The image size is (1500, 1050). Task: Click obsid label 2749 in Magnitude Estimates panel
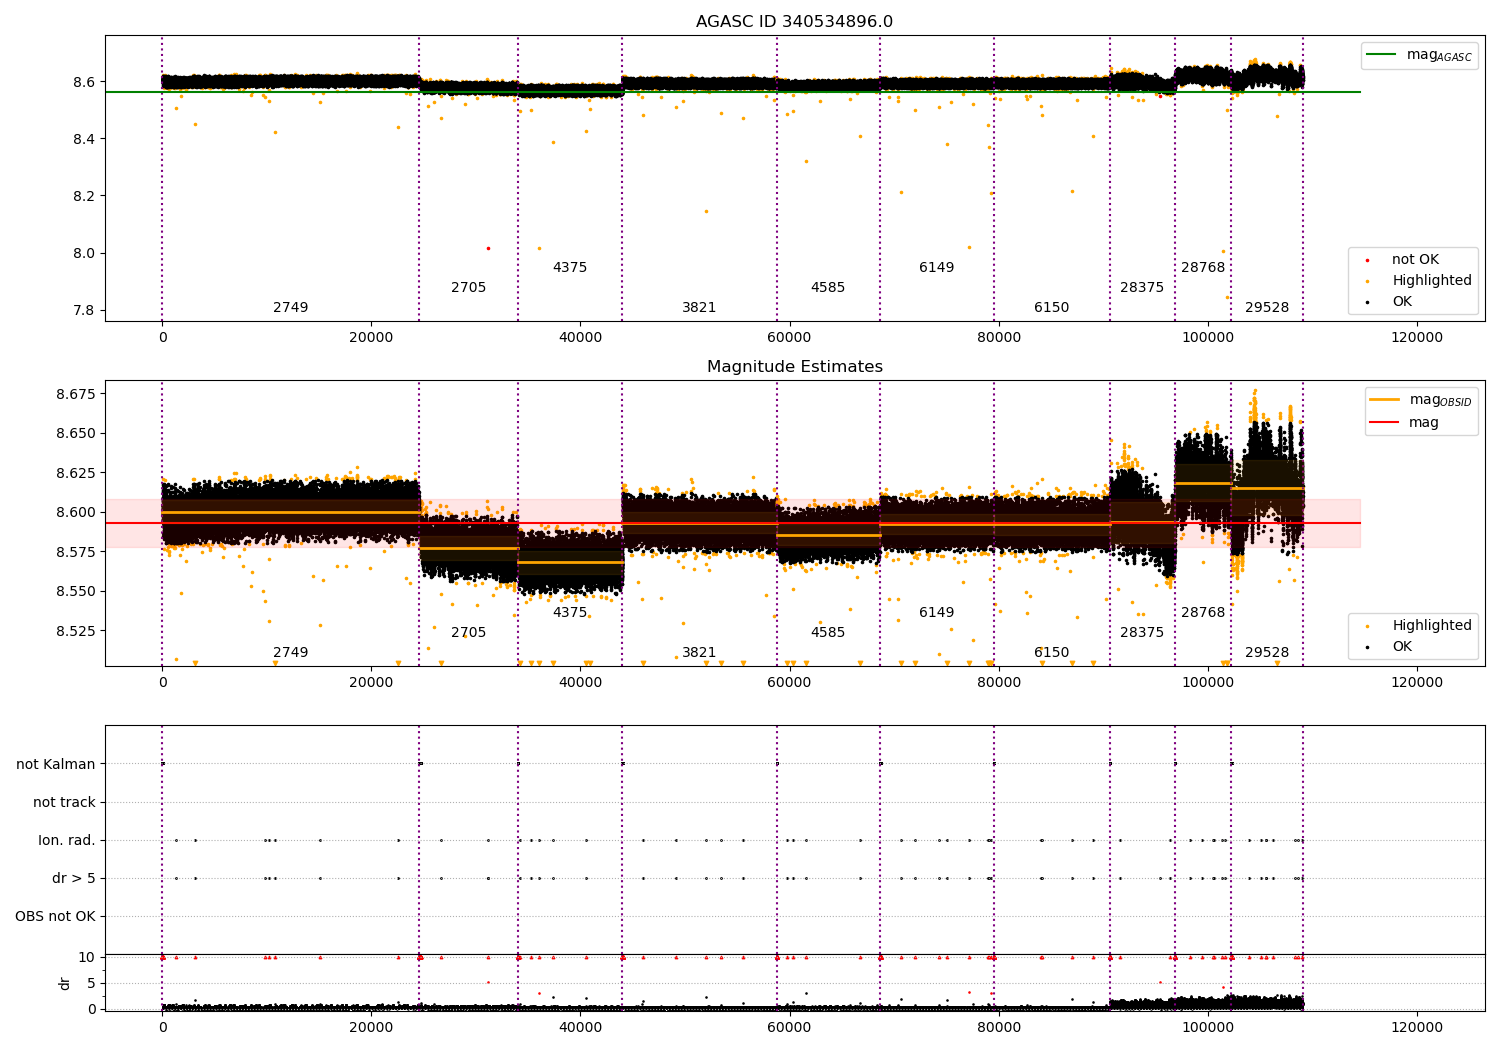[290, 653]
